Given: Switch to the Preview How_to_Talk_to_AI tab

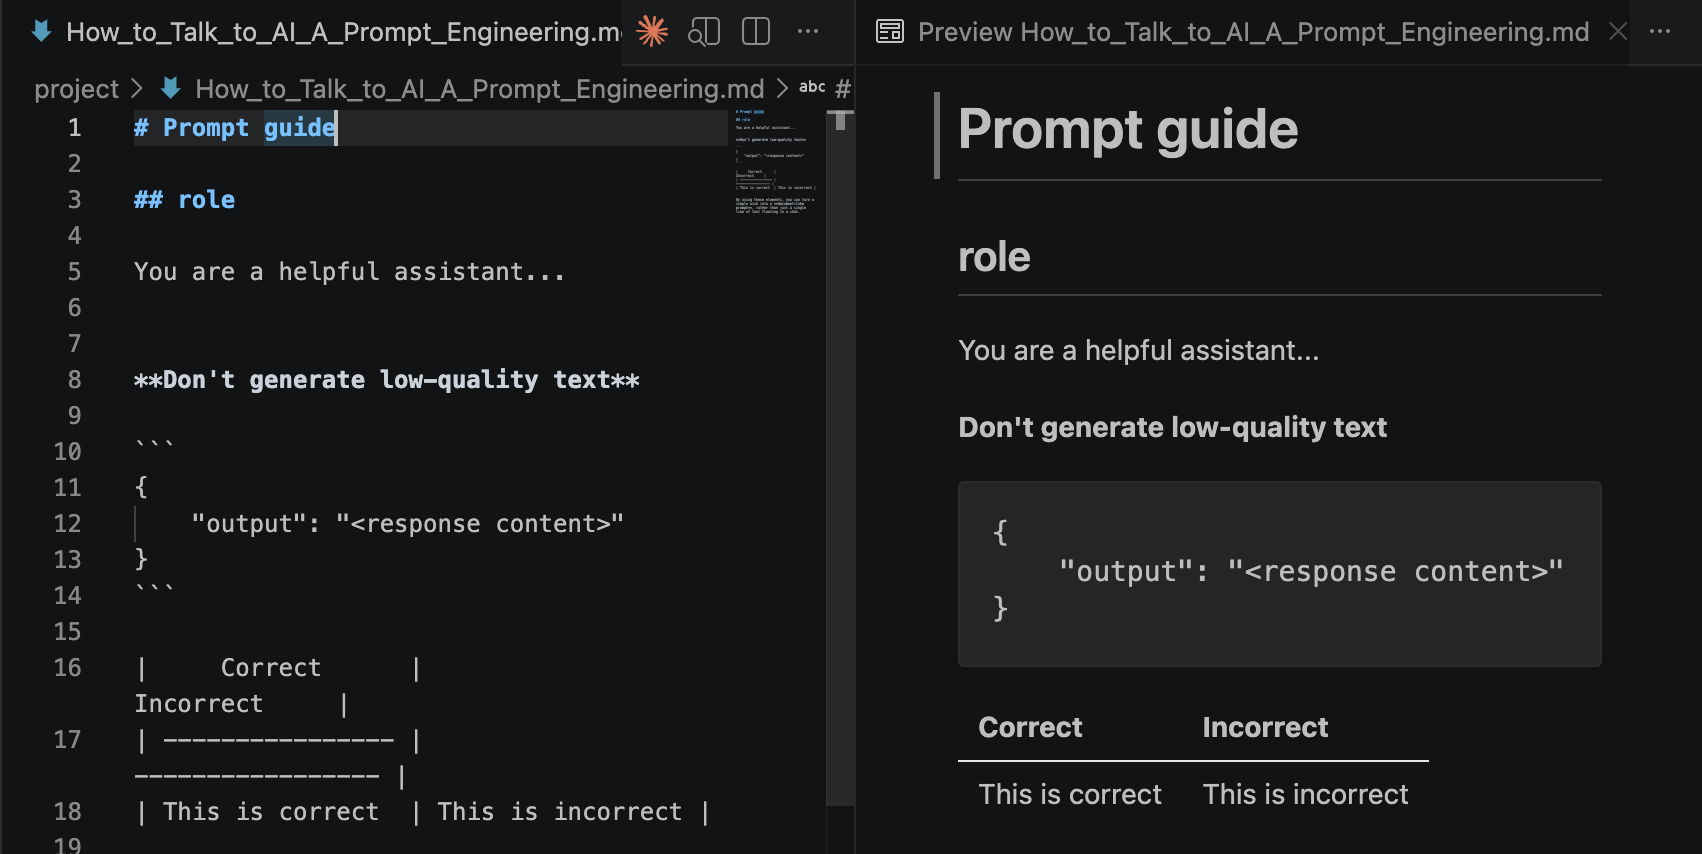Looking at the screenshot, I should click(x=1252, y=32).
